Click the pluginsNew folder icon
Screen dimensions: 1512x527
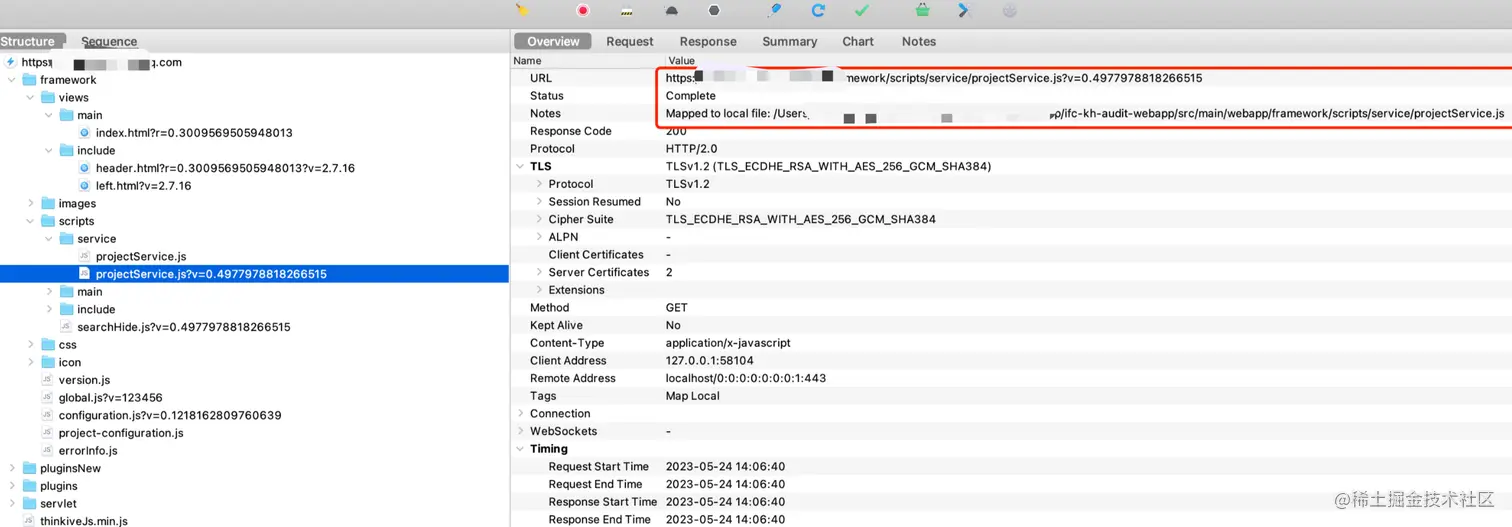29,468
